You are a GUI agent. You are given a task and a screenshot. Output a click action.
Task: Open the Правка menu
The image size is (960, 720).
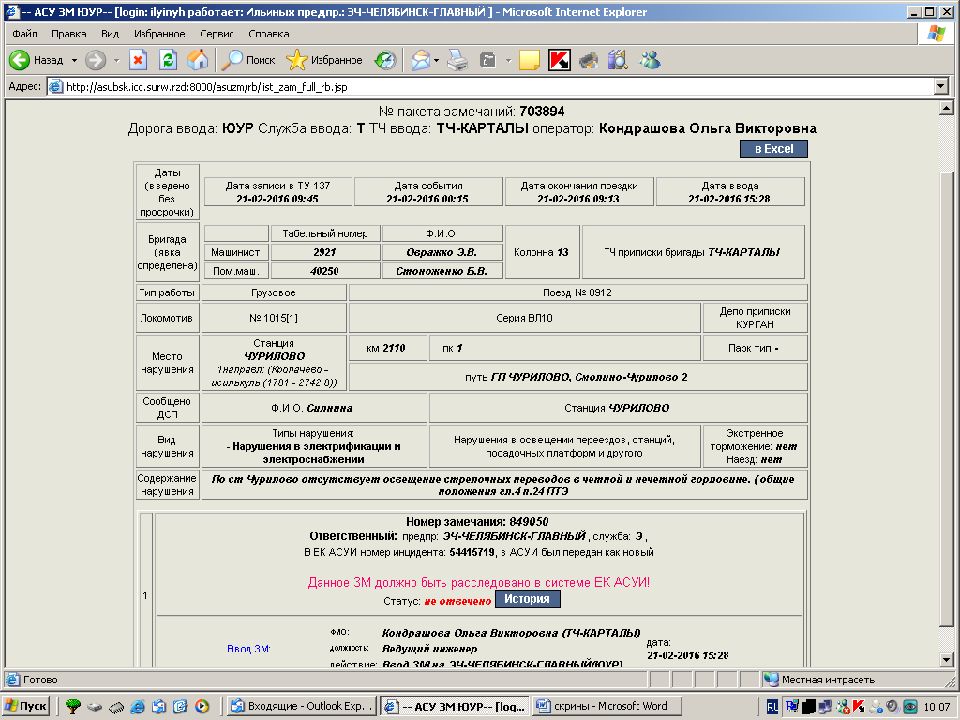69,34
